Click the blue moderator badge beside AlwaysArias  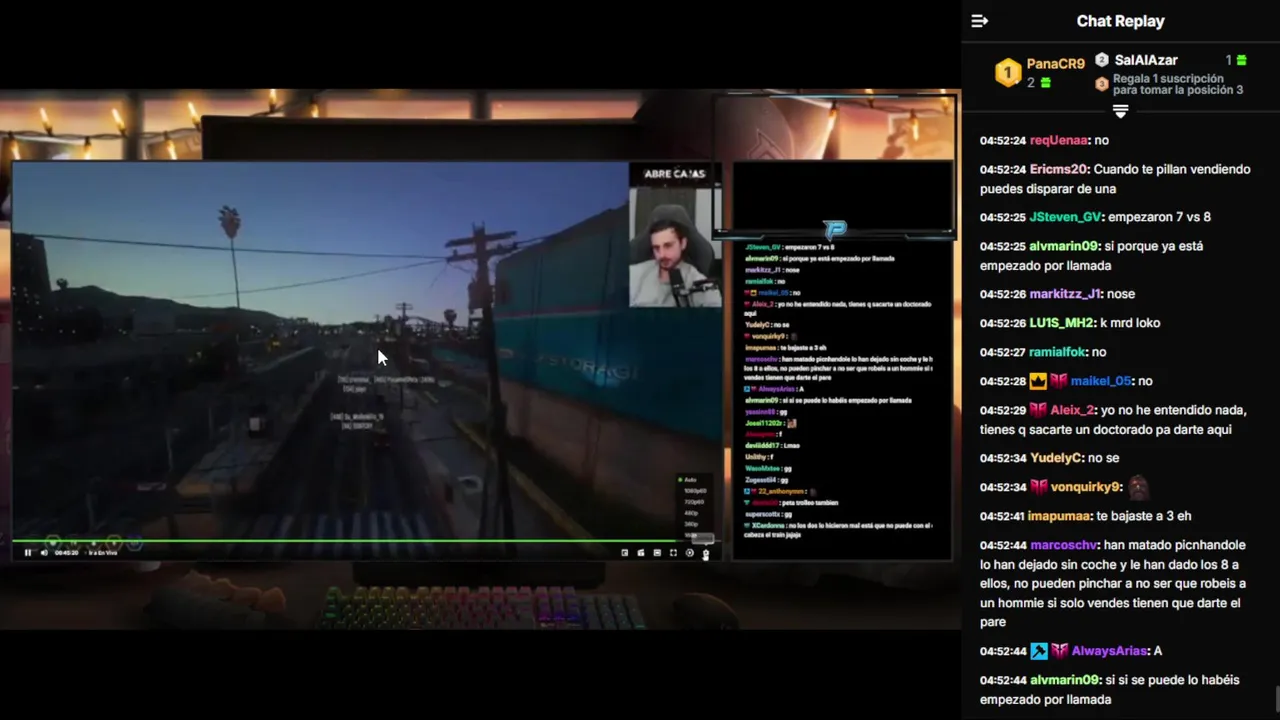tap(1038, 651)
